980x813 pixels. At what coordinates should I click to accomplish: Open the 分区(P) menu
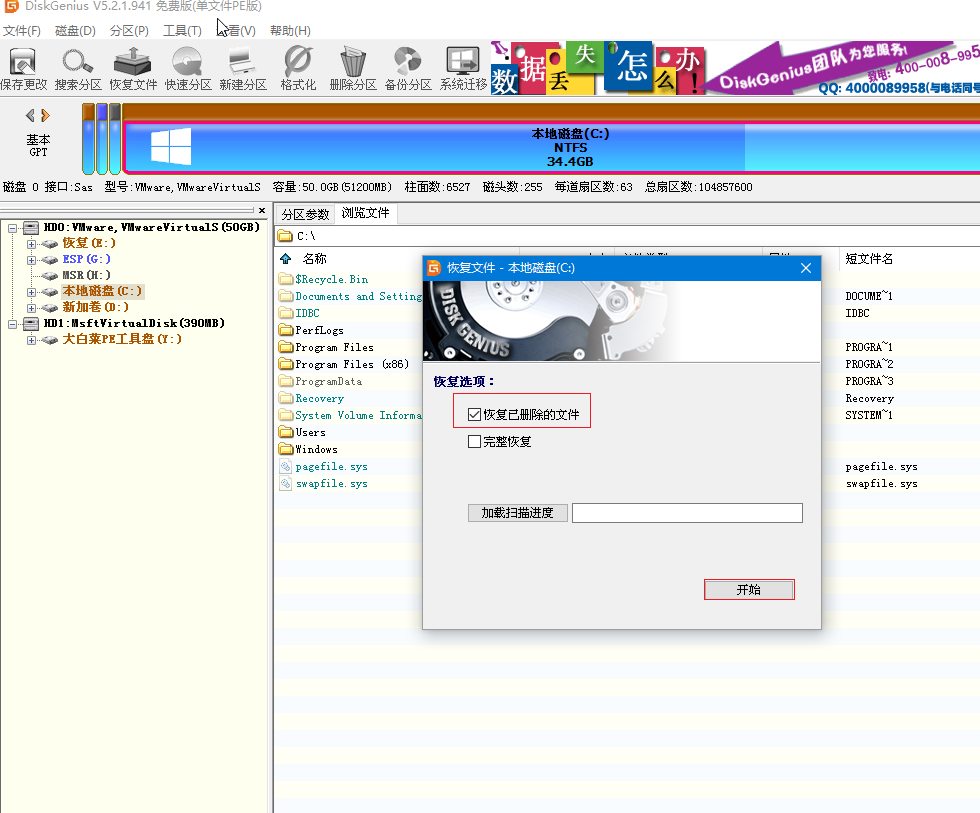pyautogui.click(x=129, y=31)
